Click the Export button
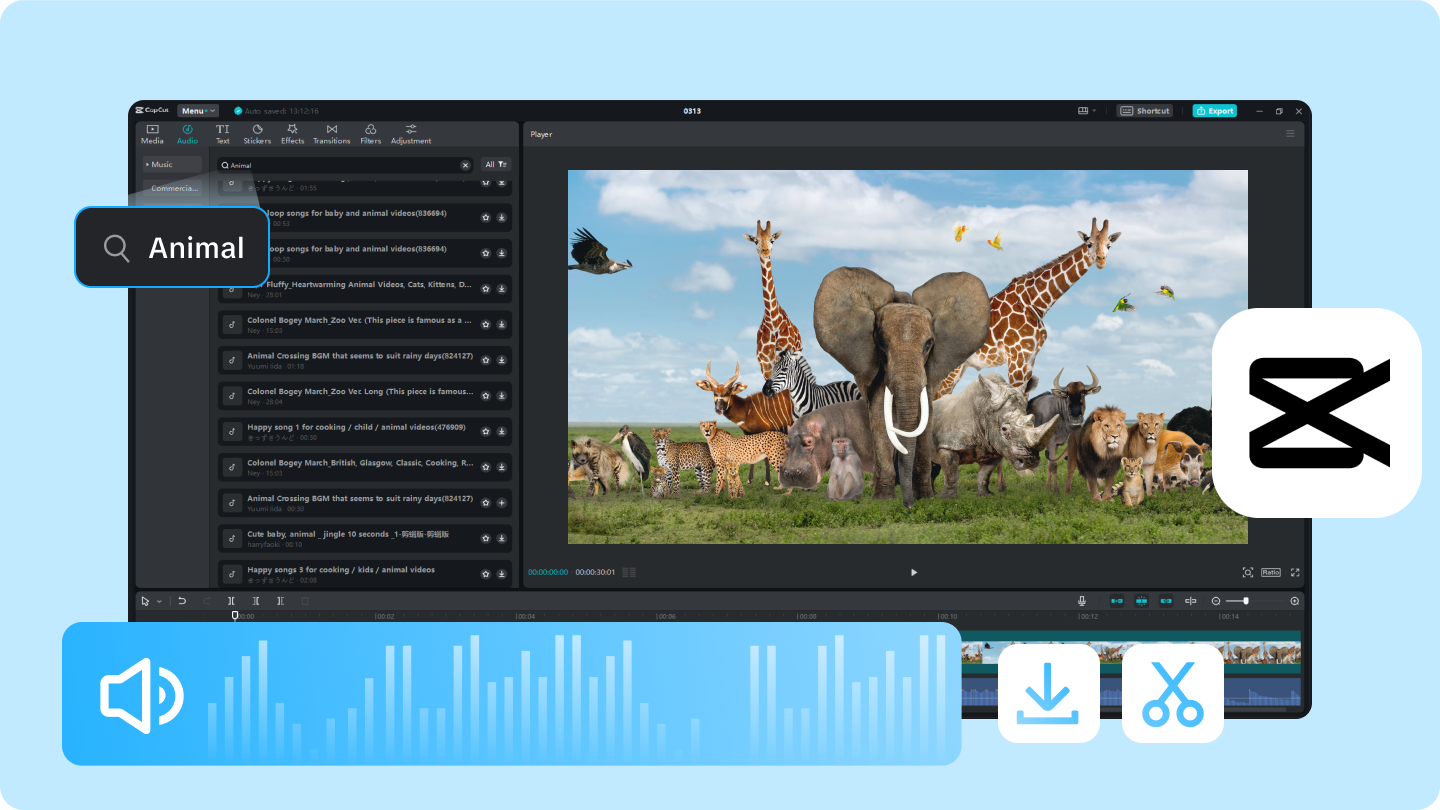Image resolution: width=1440 pixels, height=810 pixels. pyautogui.click(x=1214, y=111)
